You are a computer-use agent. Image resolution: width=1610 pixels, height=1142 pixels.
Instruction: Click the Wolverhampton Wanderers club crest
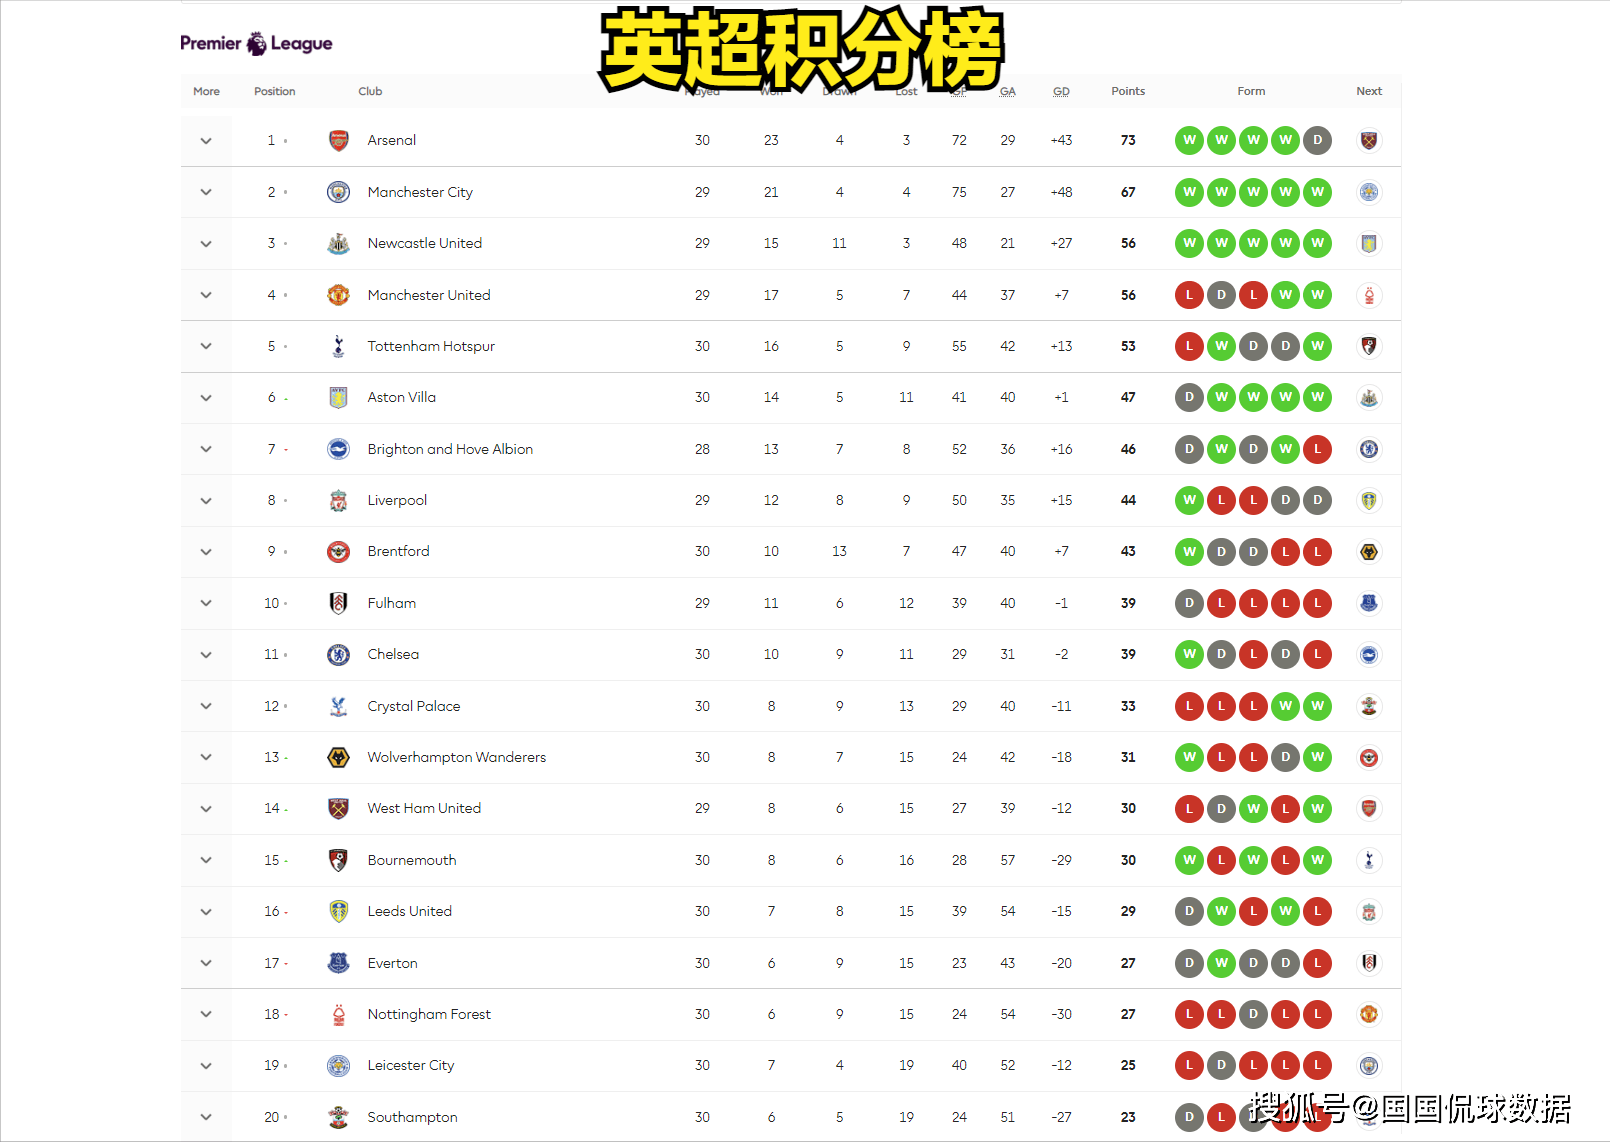pyautogui.click(x=339, y=757)
